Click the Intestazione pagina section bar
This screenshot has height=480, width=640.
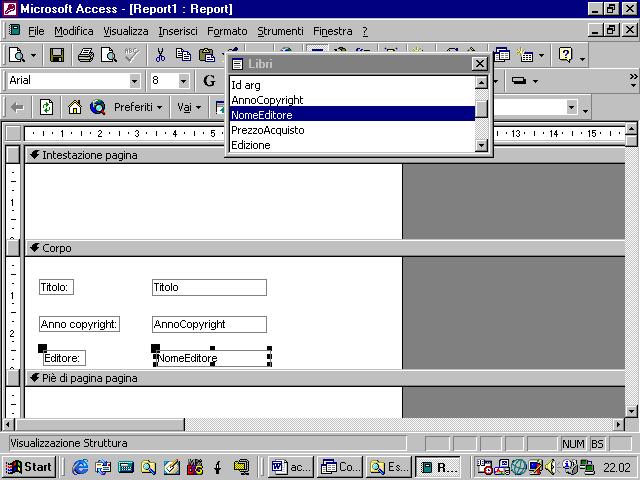325,155
